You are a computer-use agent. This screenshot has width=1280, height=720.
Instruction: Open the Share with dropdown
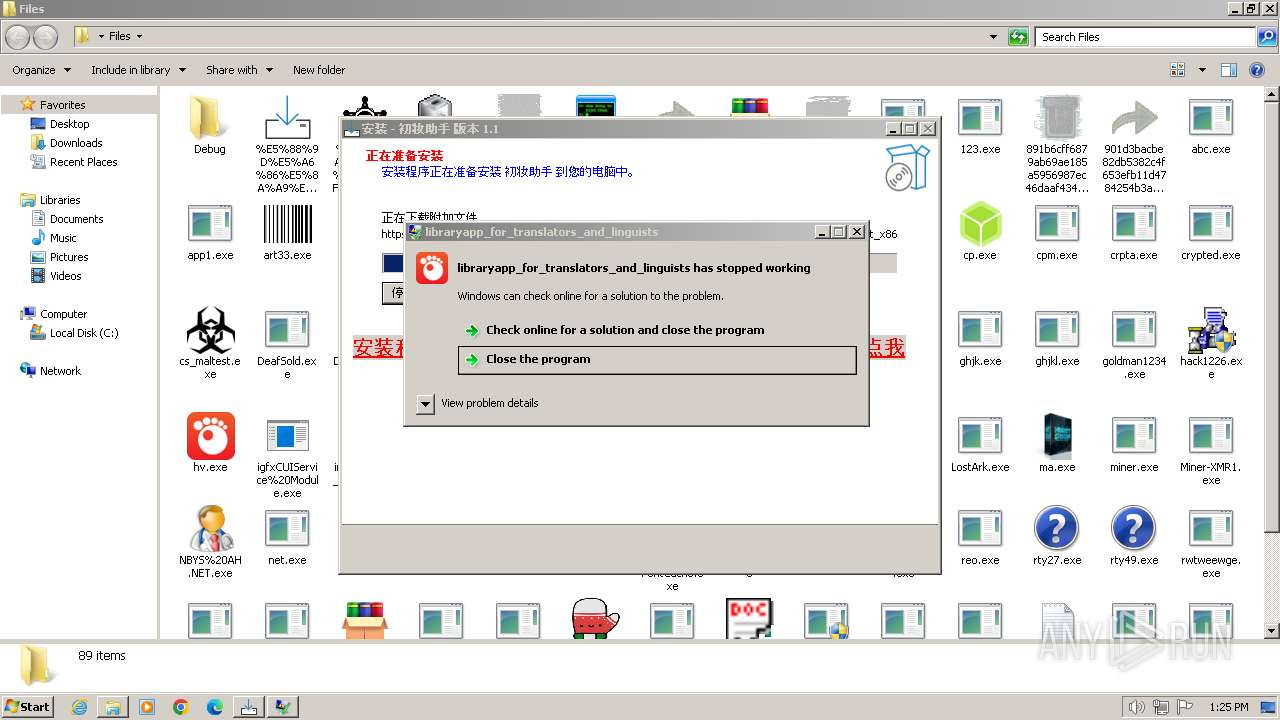[238, 70]
